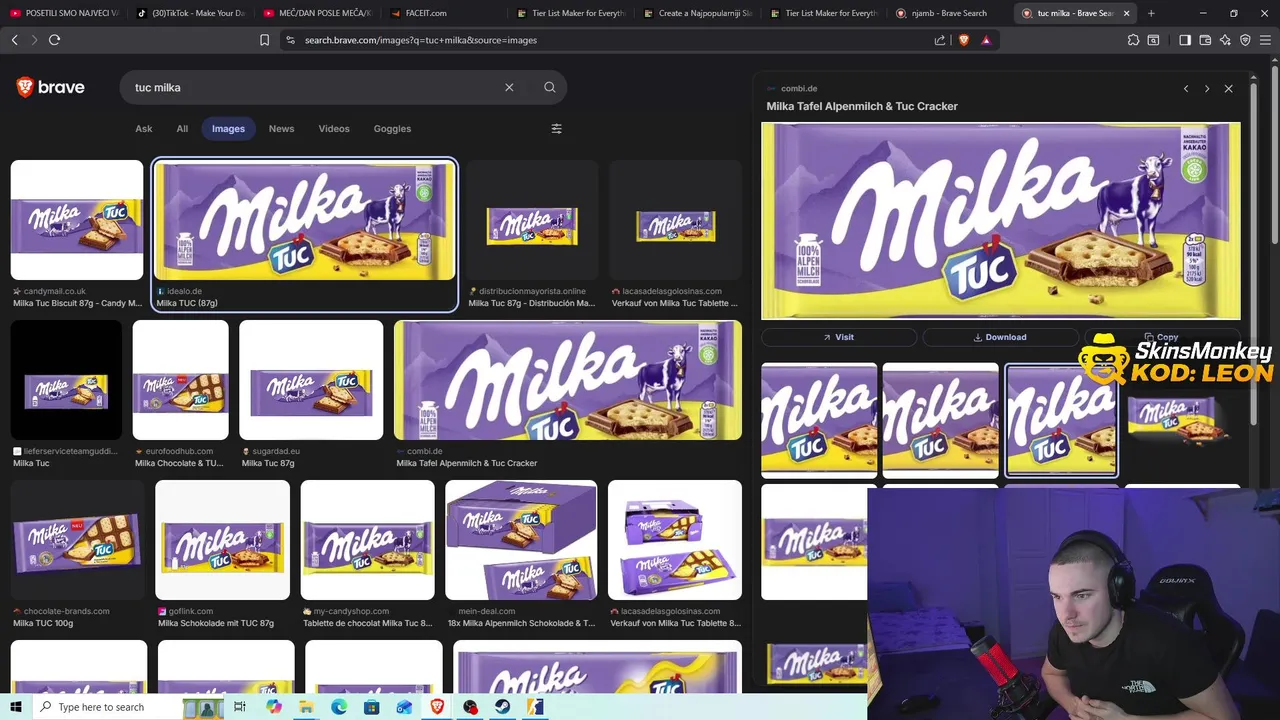The height and width of the screenshot is (720, 1280).
Task: Close the image preview panel
Action: click(1229, 88)
